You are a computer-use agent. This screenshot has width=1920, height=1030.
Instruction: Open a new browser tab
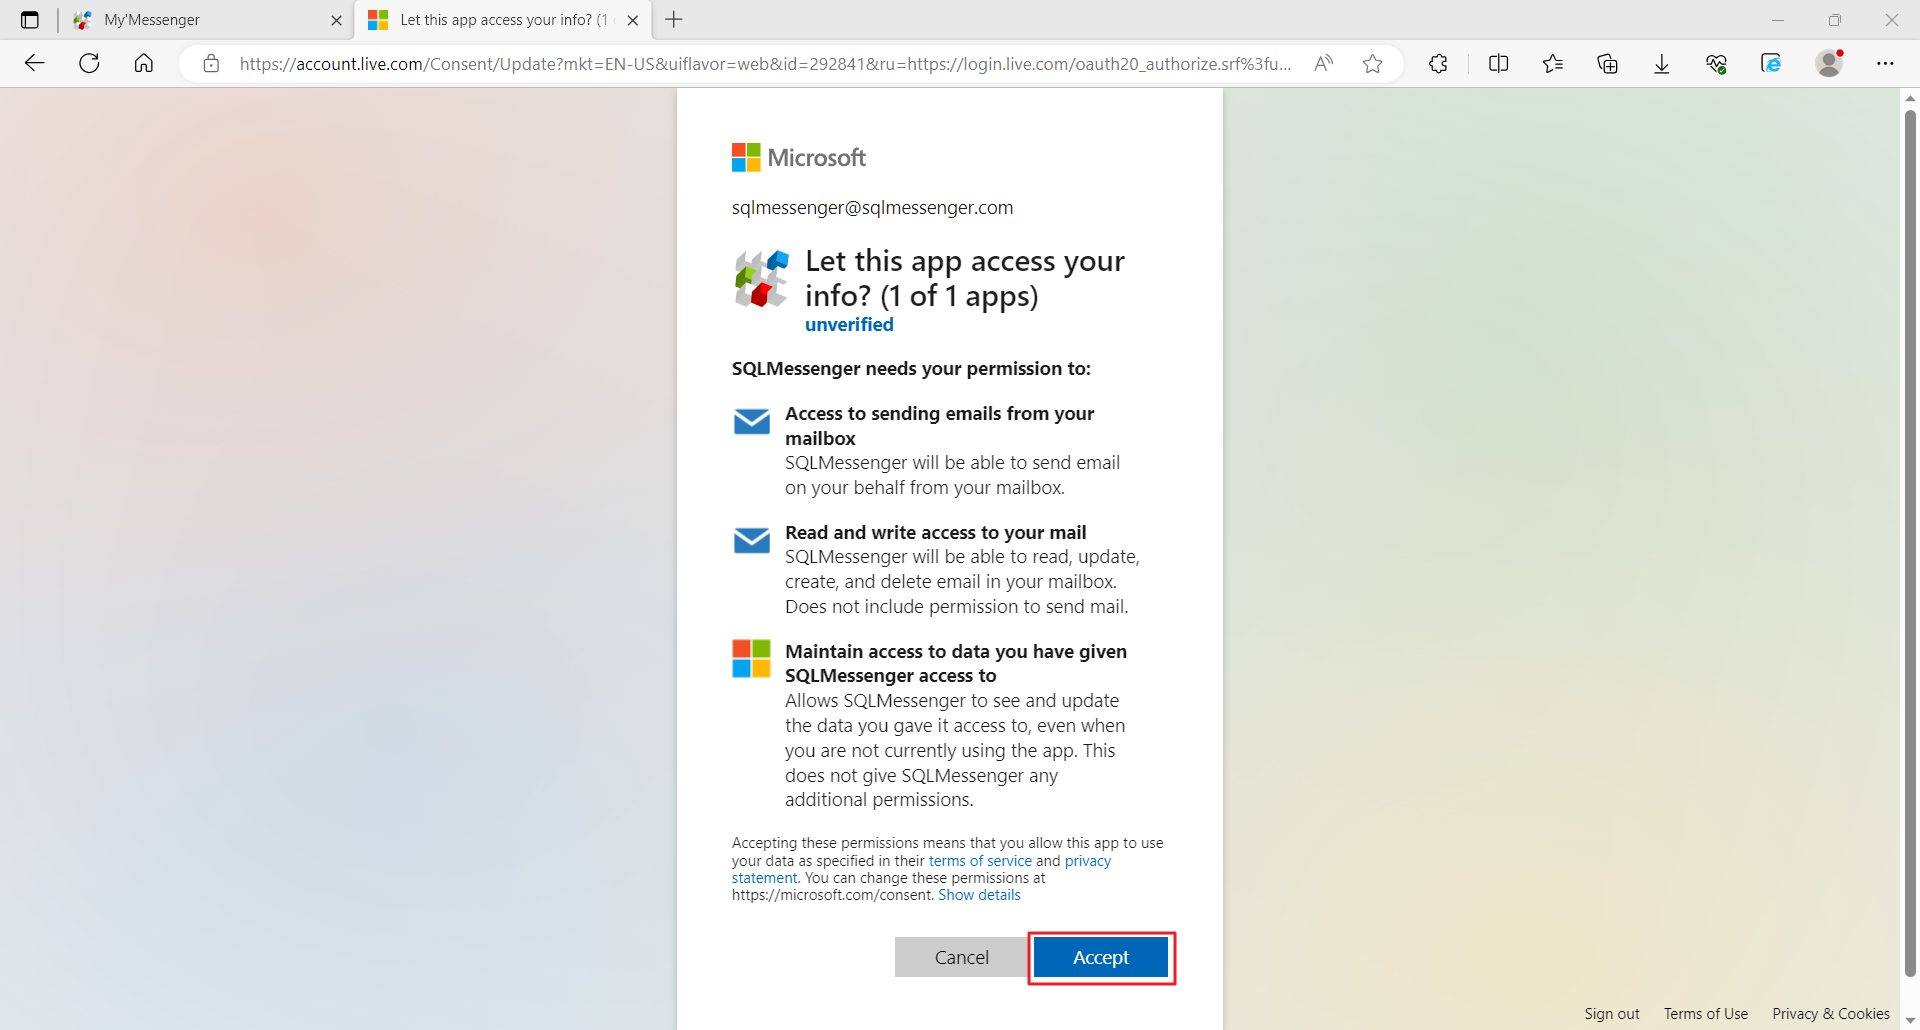tap(674, 20)
